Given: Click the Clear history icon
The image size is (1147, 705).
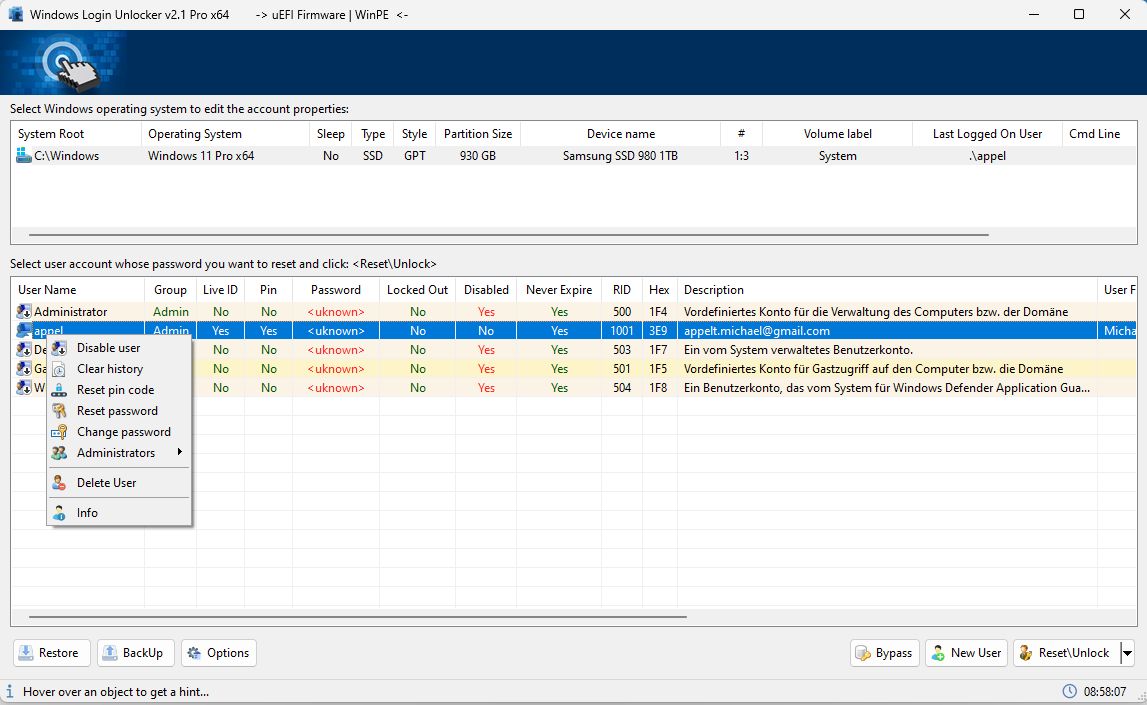Looking at the screenshot, I should click(59, 369).
